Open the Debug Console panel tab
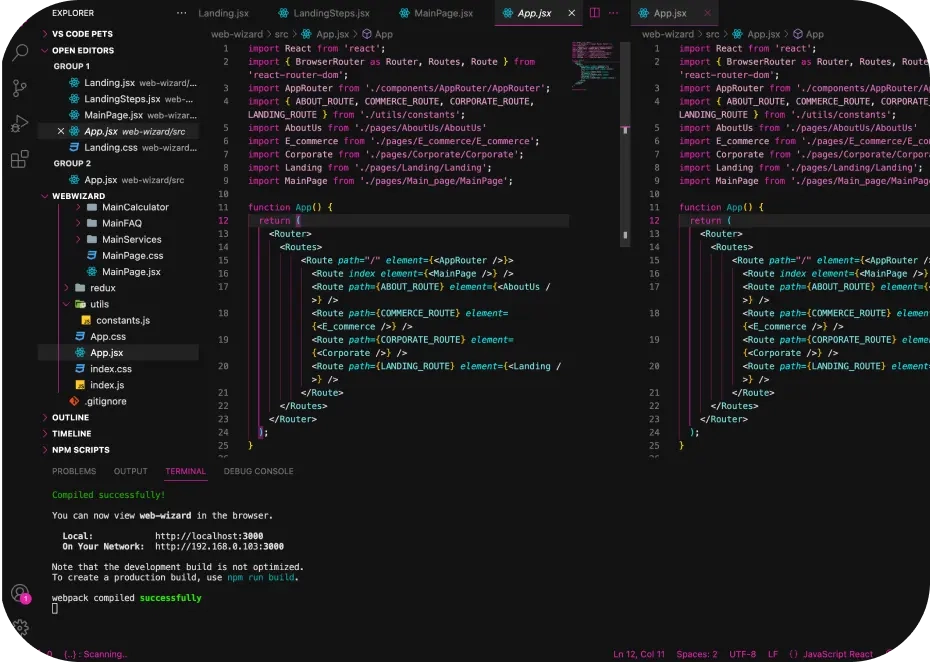The width and height of the screenshot is (930, 662). coord(258,471)
